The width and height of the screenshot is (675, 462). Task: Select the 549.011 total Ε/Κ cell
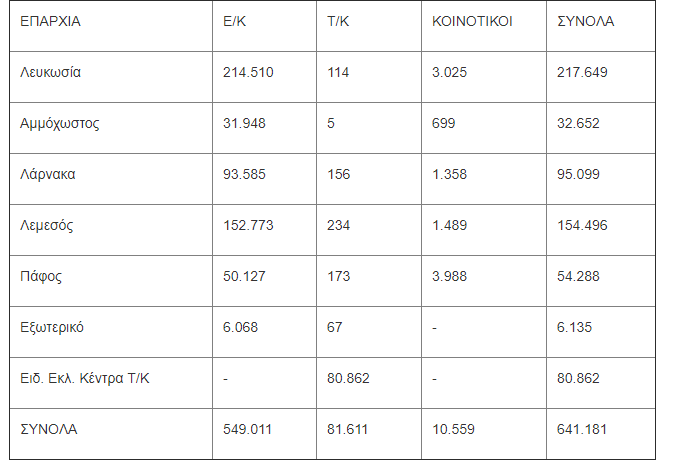(x=247, y=429)
